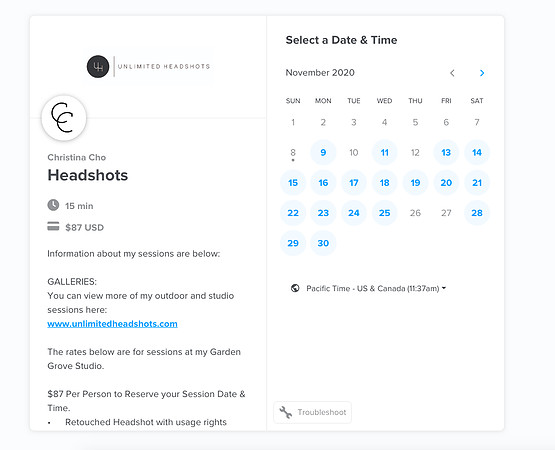Screen dimensions: 555x450
Task: Pick Saturday November 14
Action: pyautogui.click(x=477, y=153)
